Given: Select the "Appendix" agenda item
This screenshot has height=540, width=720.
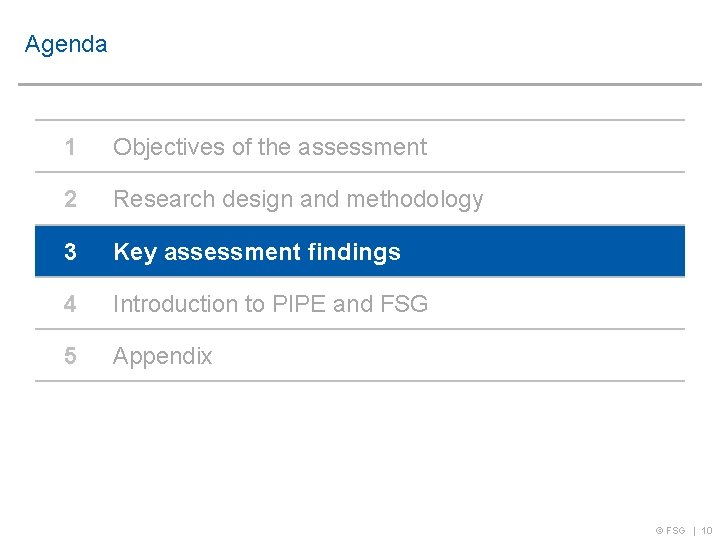Looking at the screenshot, I should click(163, 356).
